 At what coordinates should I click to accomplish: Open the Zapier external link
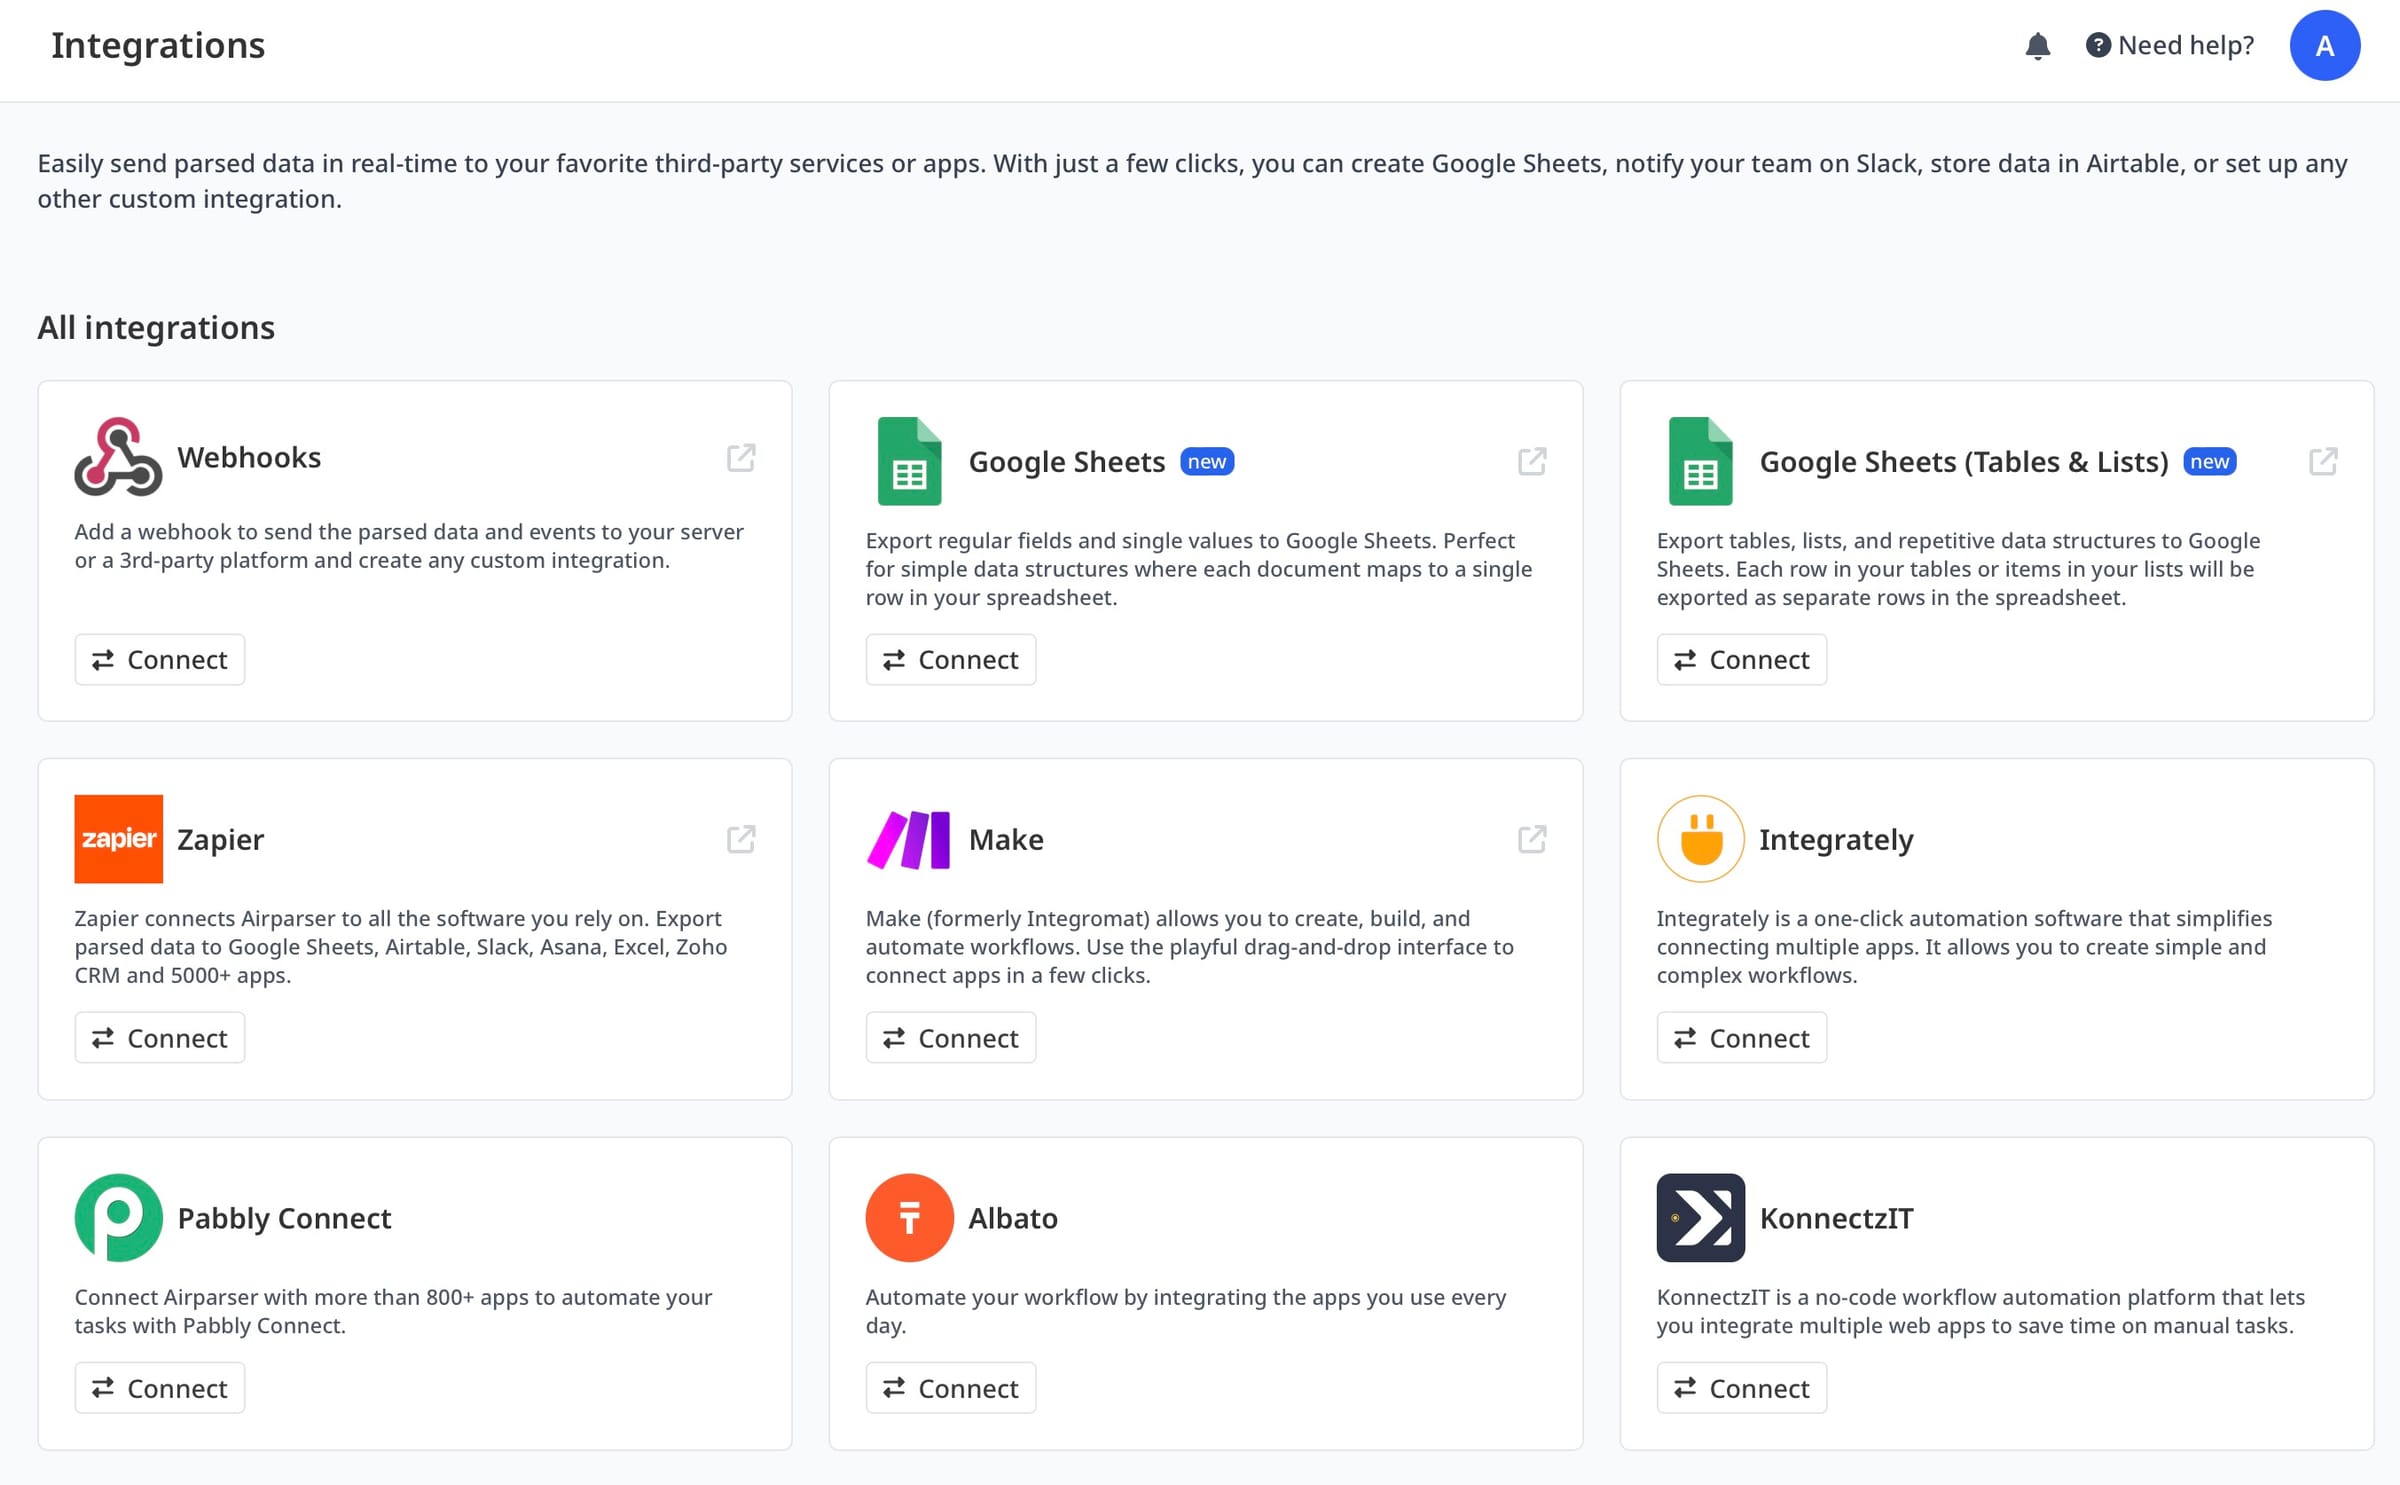pos(741,839)
